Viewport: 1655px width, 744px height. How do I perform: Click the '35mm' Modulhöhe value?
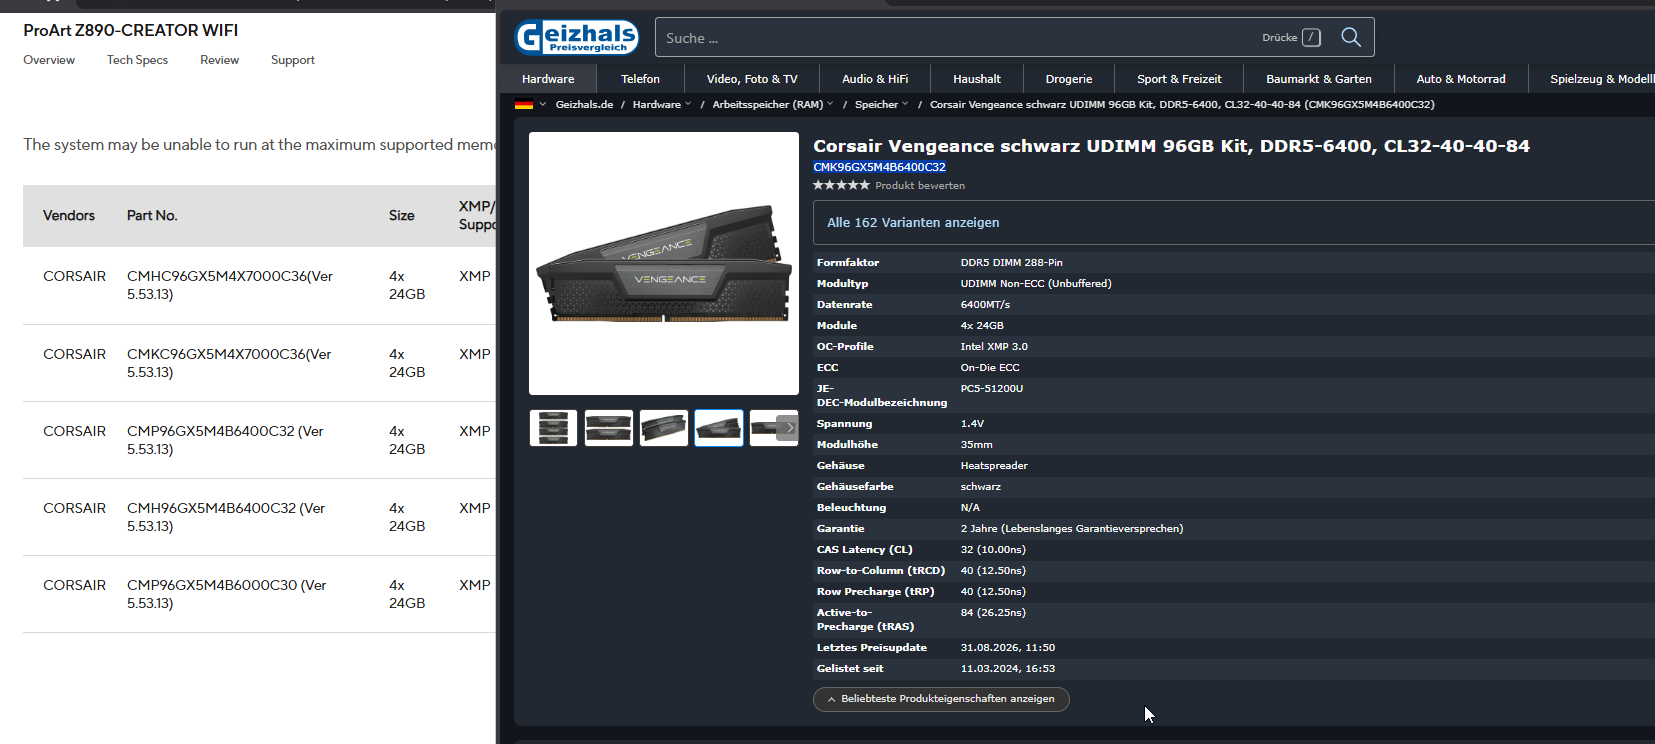pos(977,445)
